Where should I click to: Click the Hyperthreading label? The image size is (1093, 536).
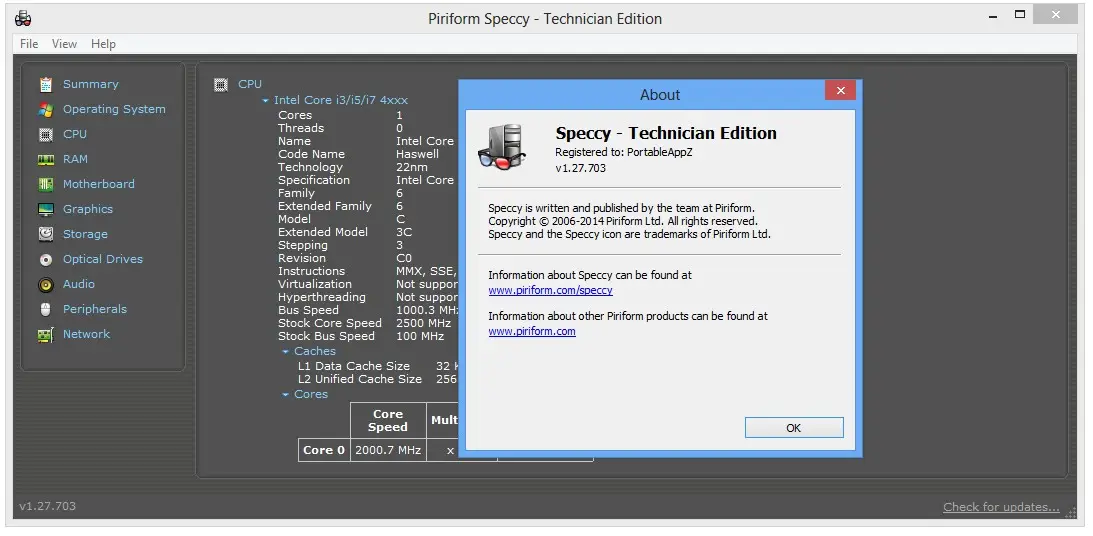click(322, 298)
